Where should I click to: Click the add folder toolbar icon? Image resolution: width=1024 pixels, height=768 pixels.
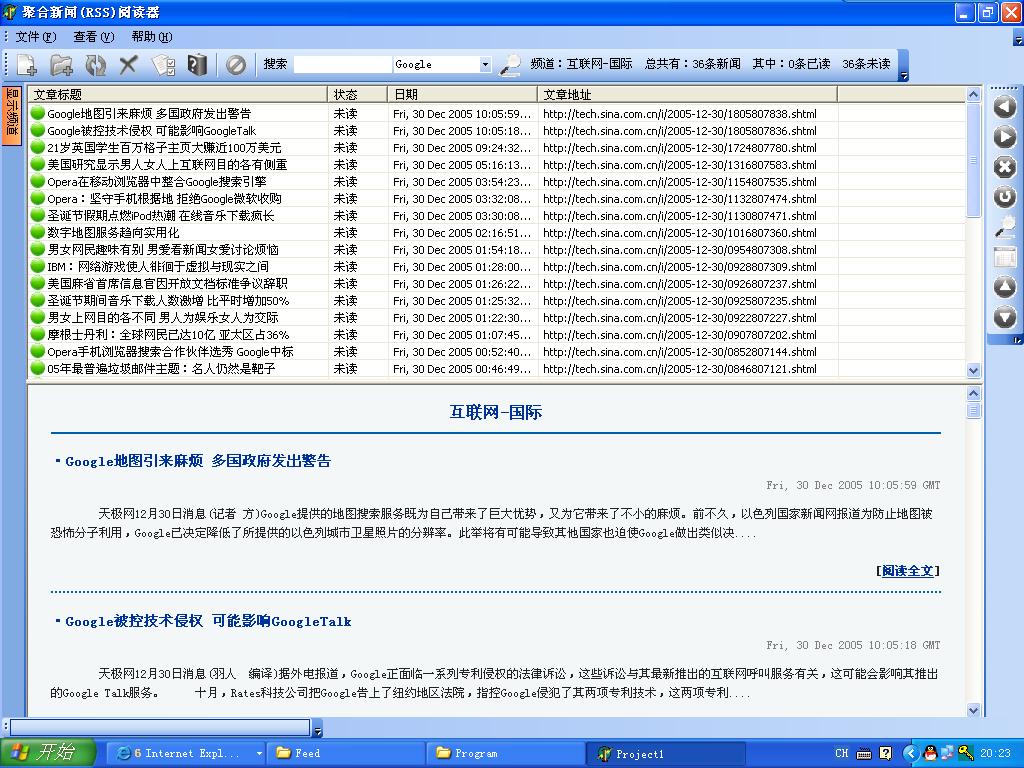pos(62,65)
